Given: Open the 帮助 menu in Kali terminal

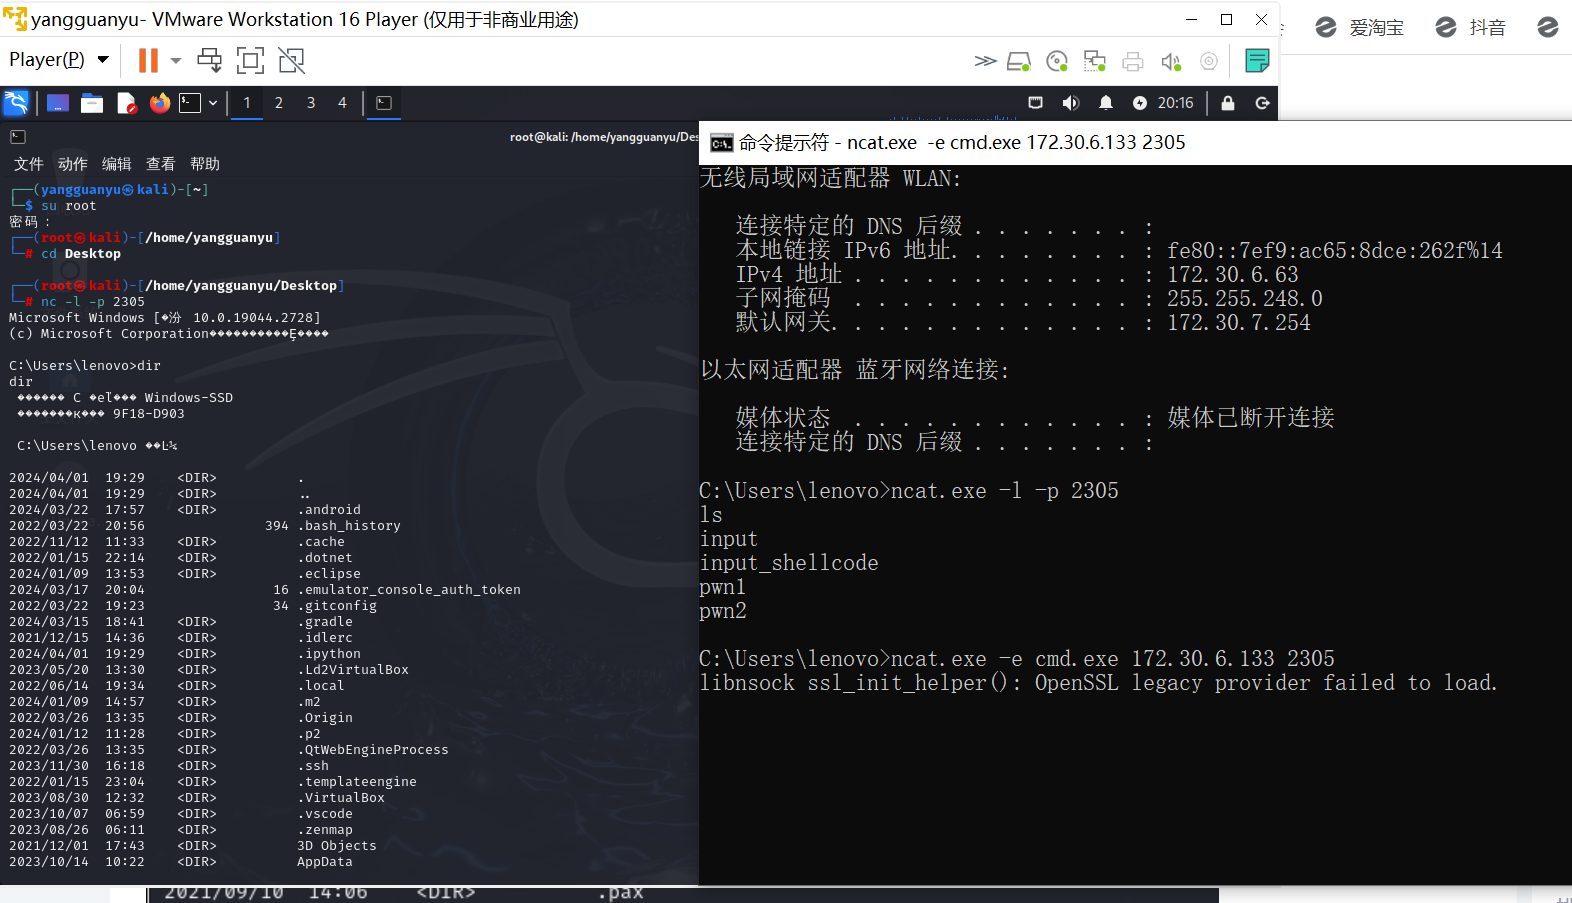Looking at the screenshot, I should (x=205, y=164).
